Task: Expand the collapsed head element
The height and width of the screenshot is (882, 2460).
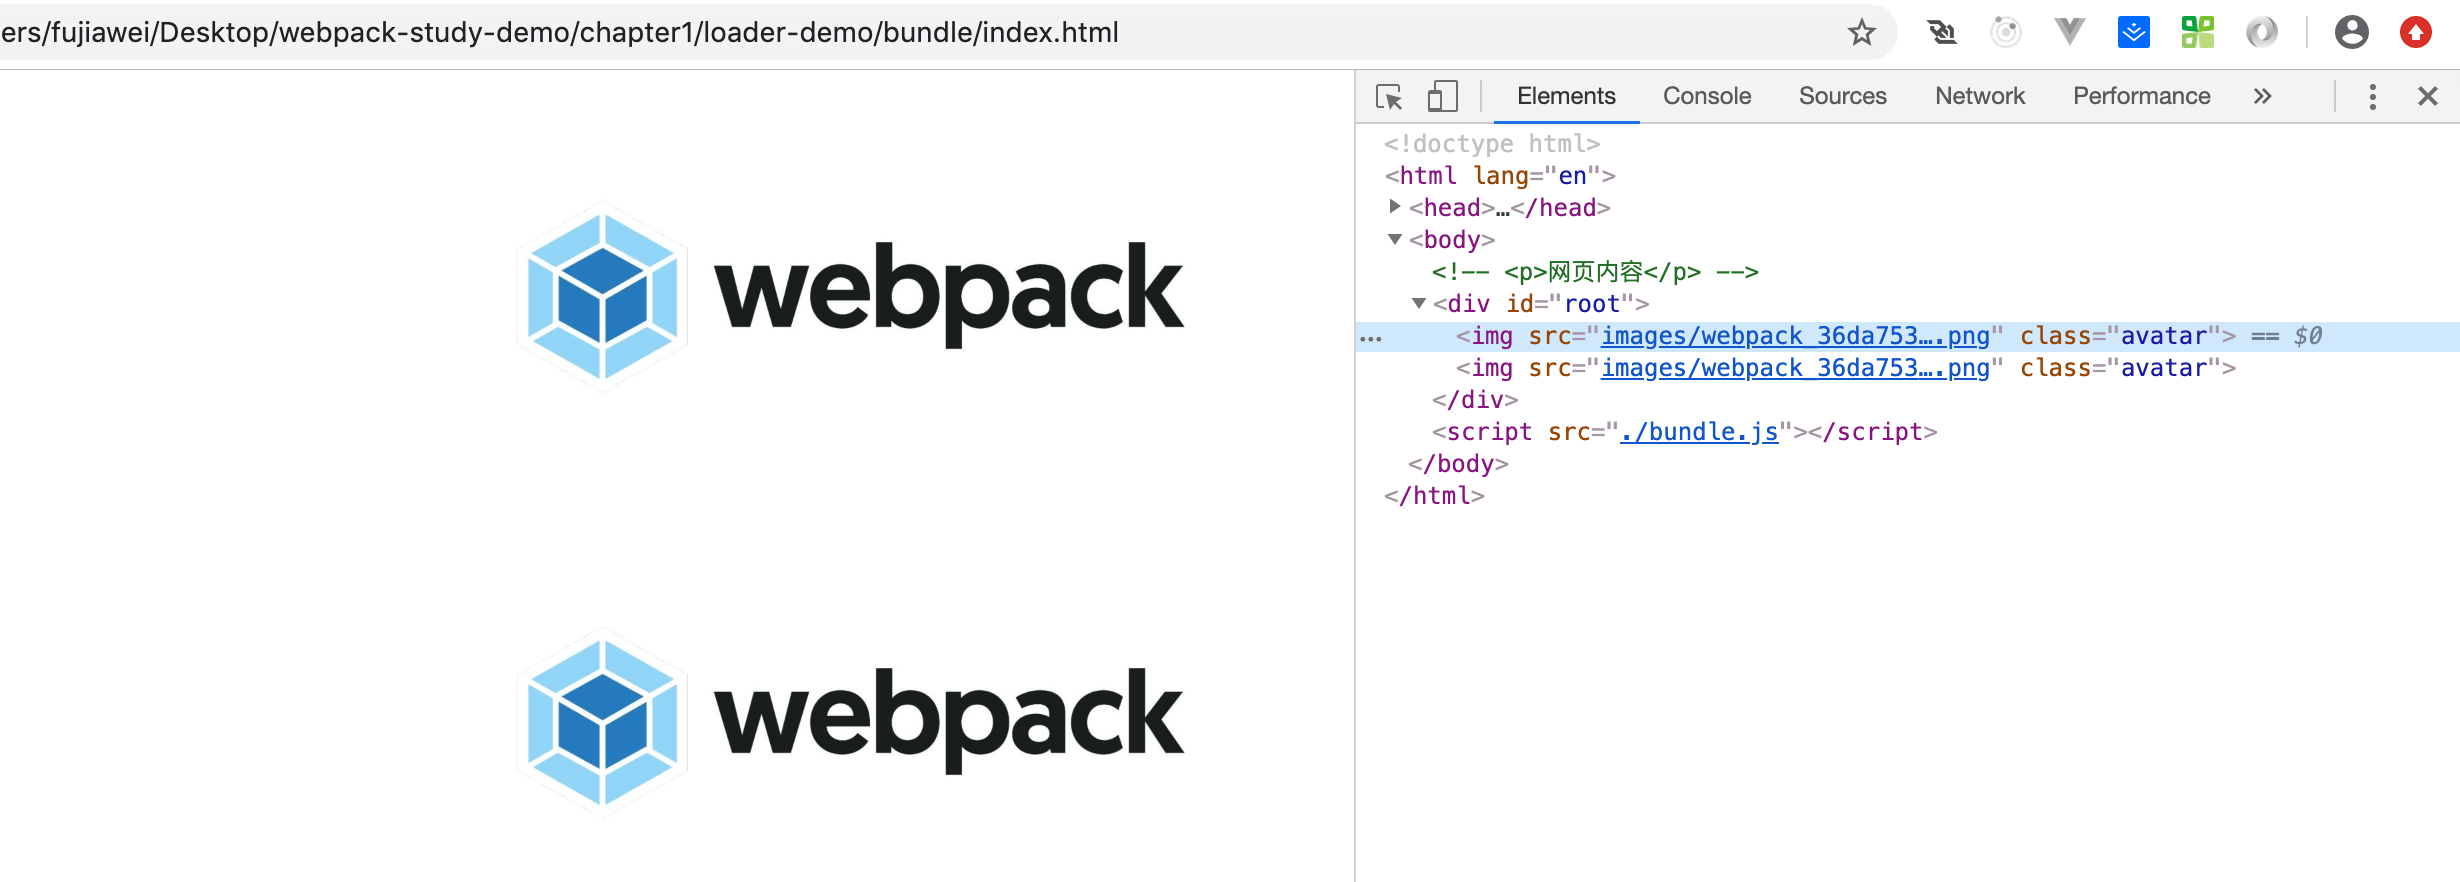Action: [x=1395, y=207]
